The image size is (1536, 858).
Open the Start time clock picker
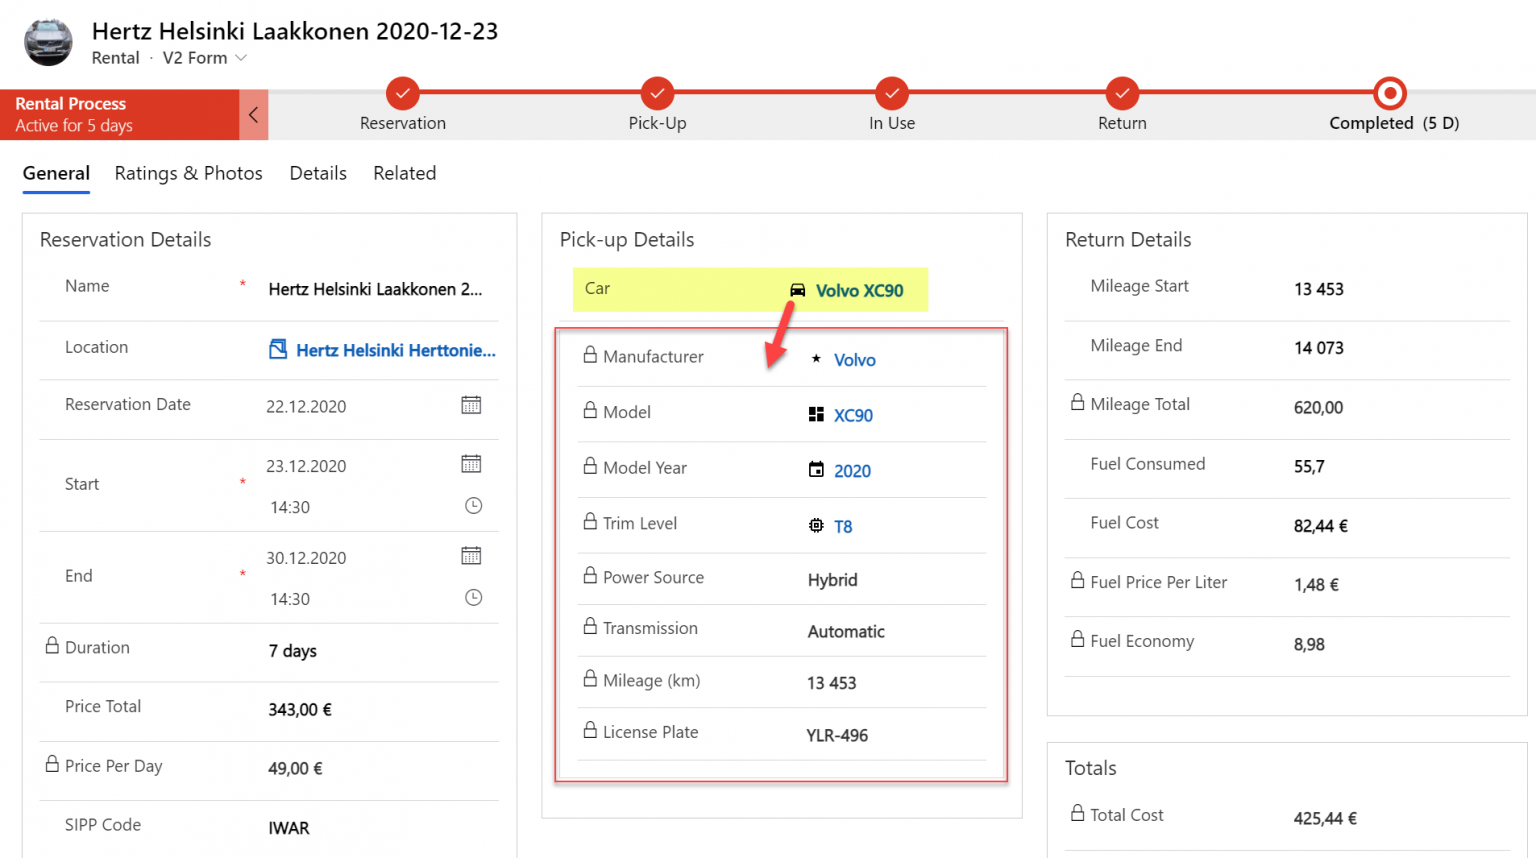474,506
